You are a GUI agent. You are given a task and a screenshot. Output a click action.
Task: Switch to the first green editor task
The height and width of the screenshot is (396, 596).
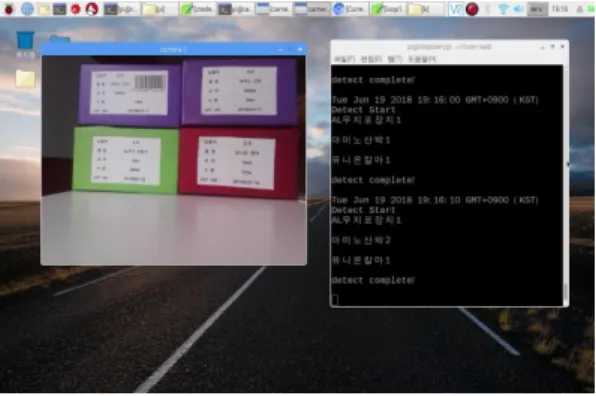(197, 9)
